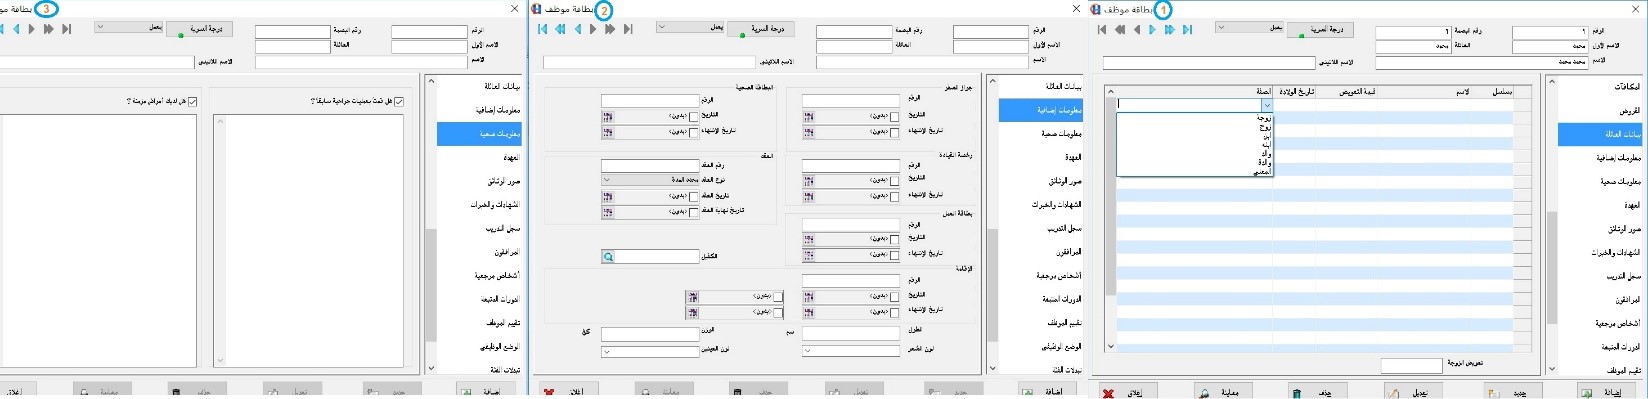This screenshot has width=1648, height=399.
Task: Click the sidebar scrollbar in family data window
Action: pyautogui.click(x=1552, y=268)
